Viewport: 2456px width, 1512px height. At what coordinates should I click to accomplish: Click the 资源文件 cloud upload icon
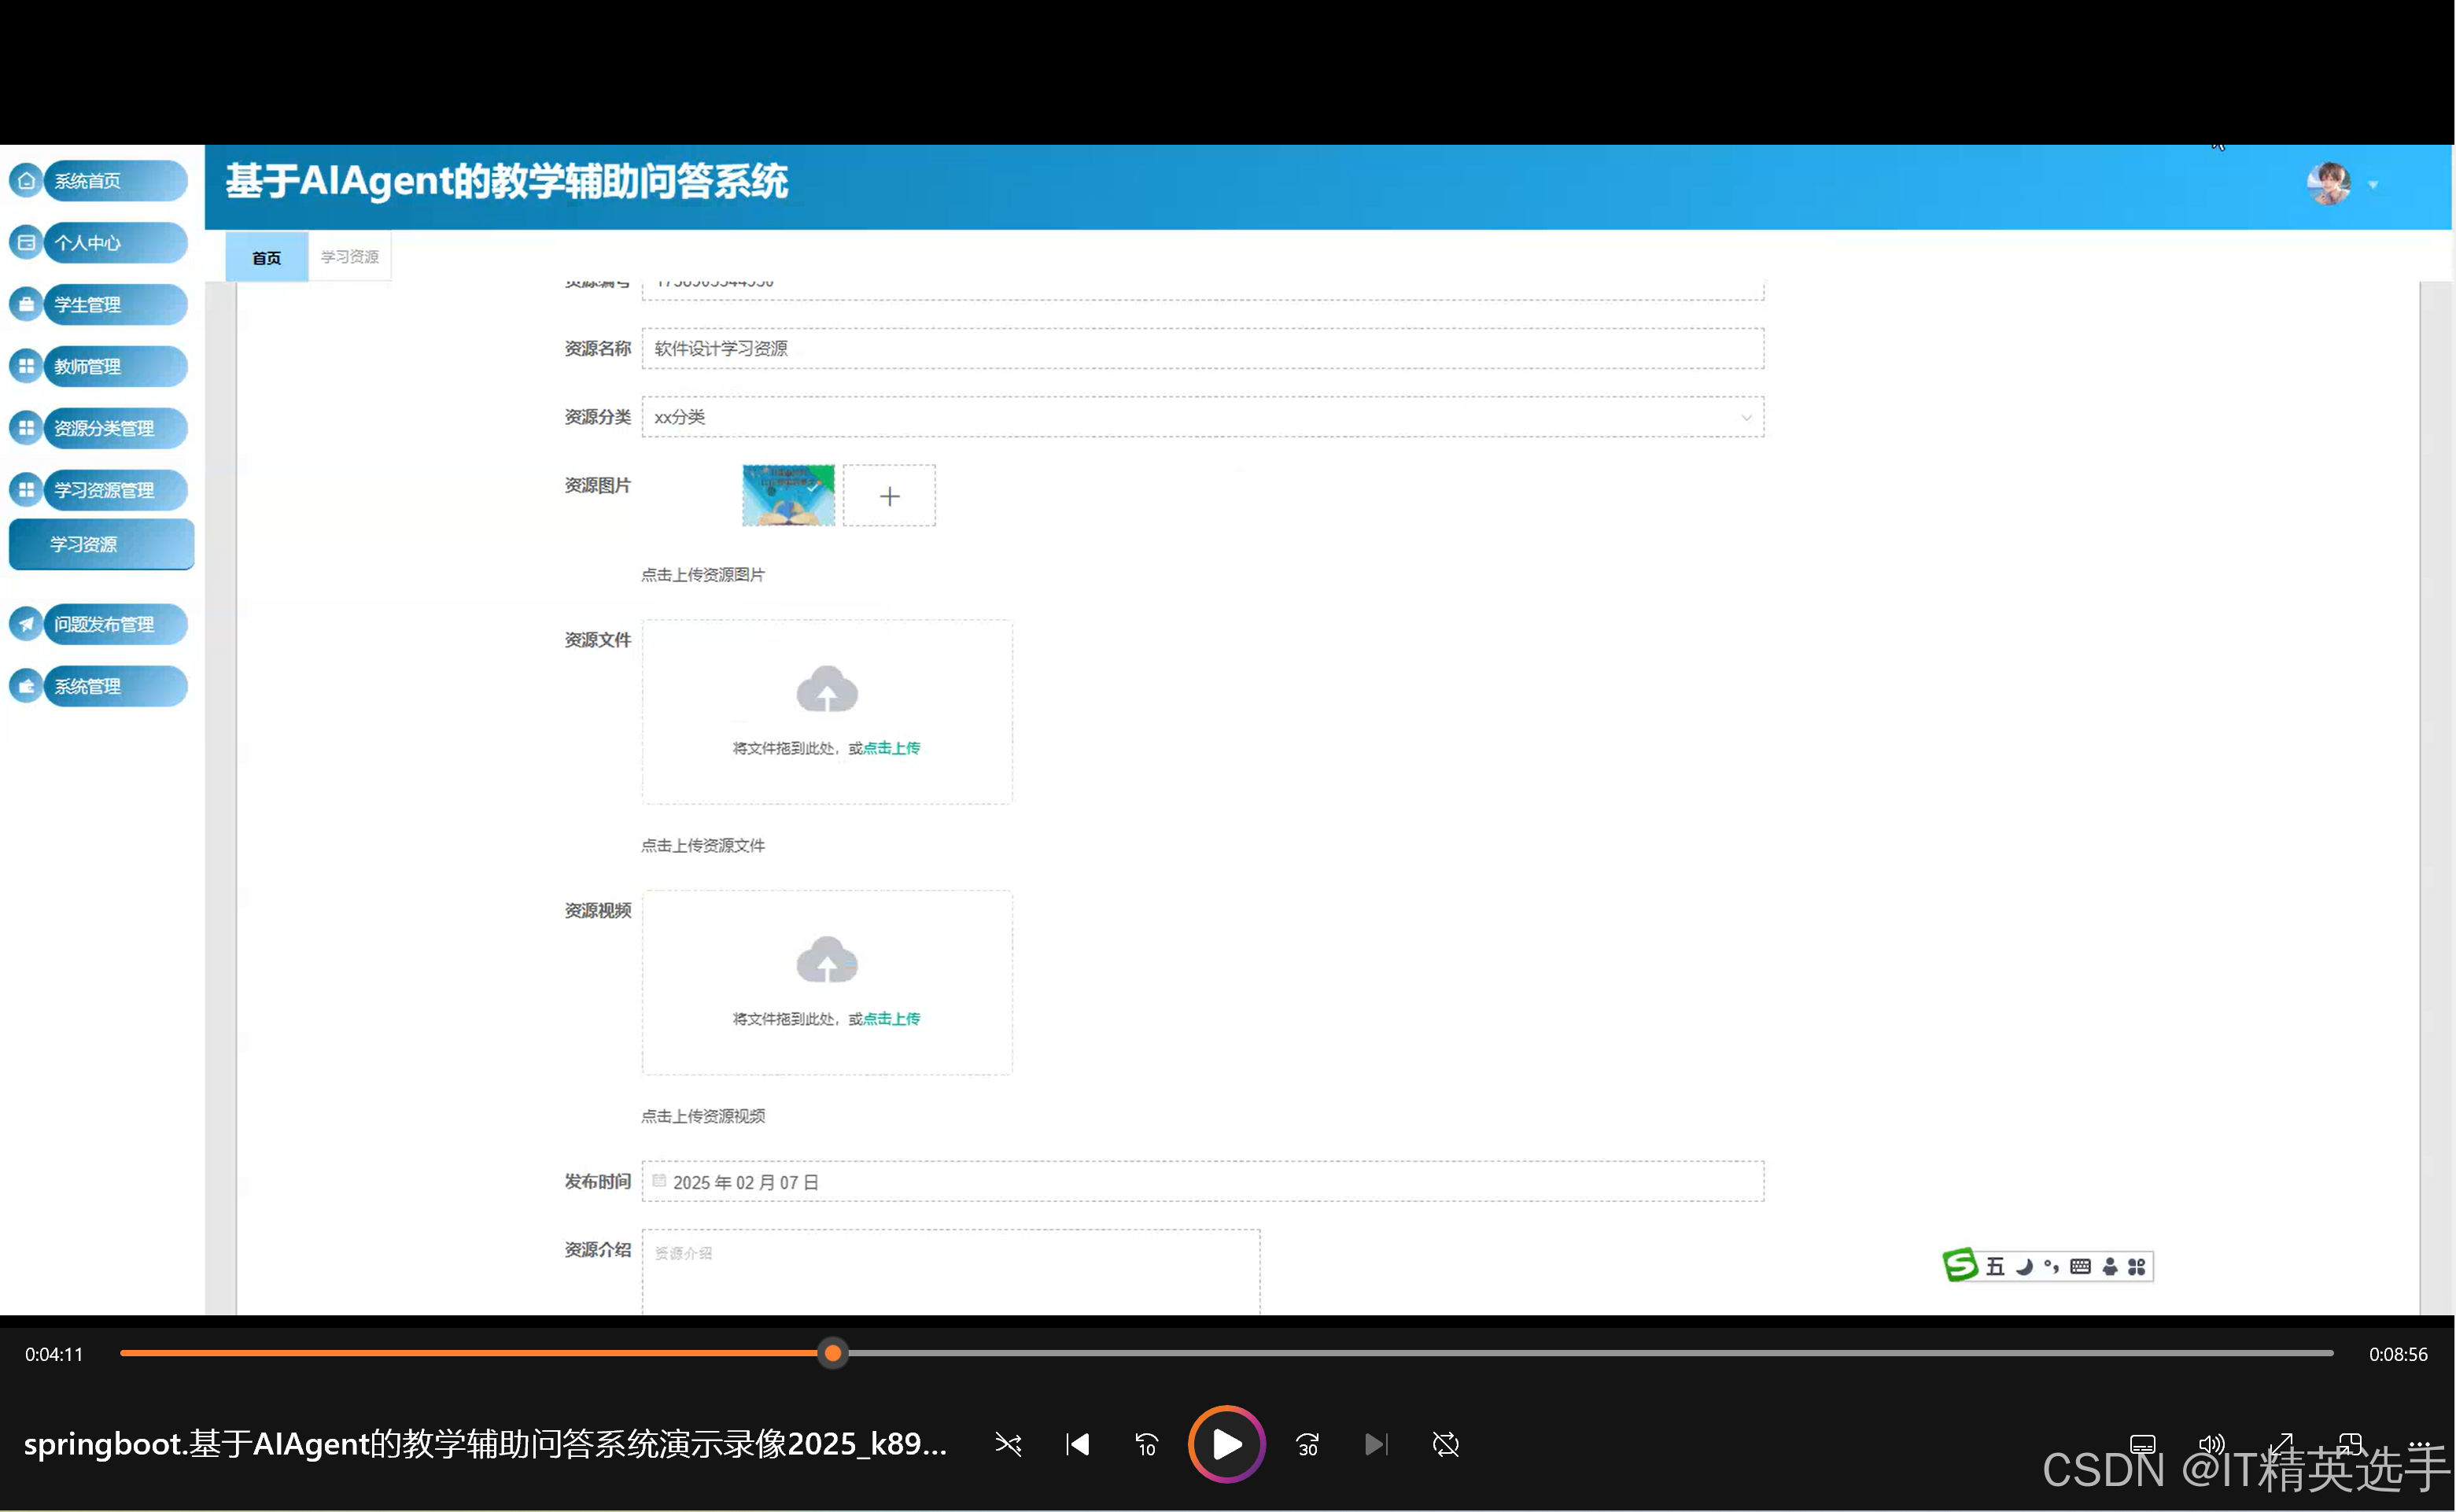(x=827, y=690)
